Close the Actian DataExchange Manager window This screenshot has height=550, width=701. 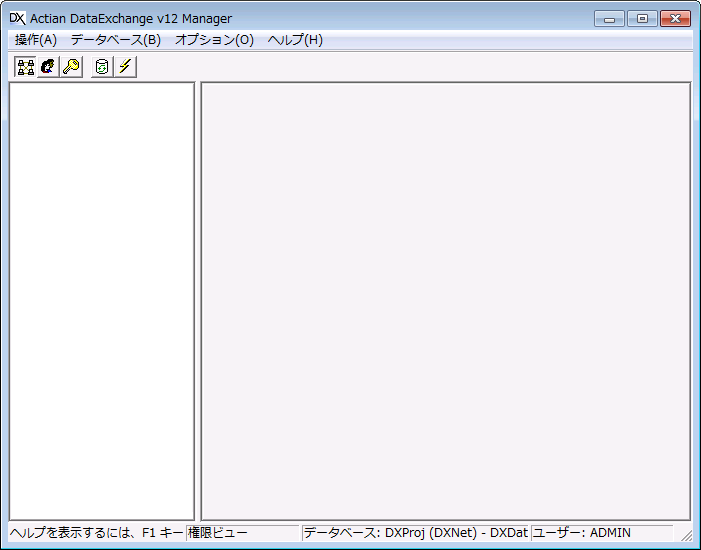(675, 18)
